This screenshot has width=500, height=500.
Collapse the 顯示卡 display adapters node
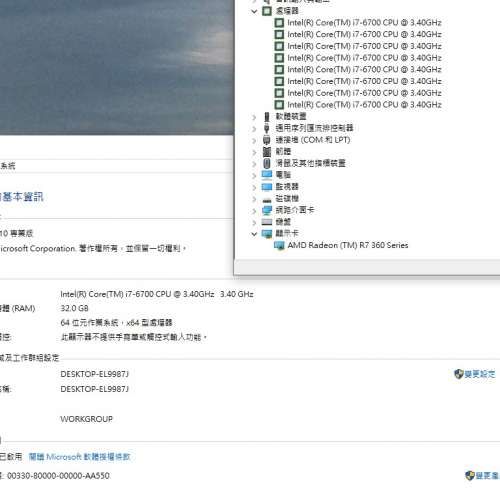[x=254, y=234]
